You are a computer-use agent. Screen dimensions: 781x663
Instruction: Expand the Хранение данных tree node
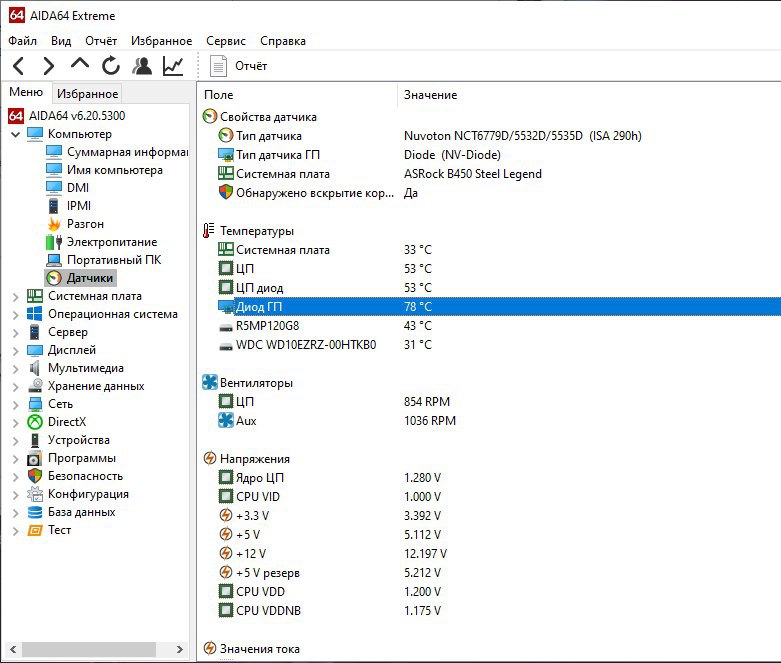pos(15,386)
